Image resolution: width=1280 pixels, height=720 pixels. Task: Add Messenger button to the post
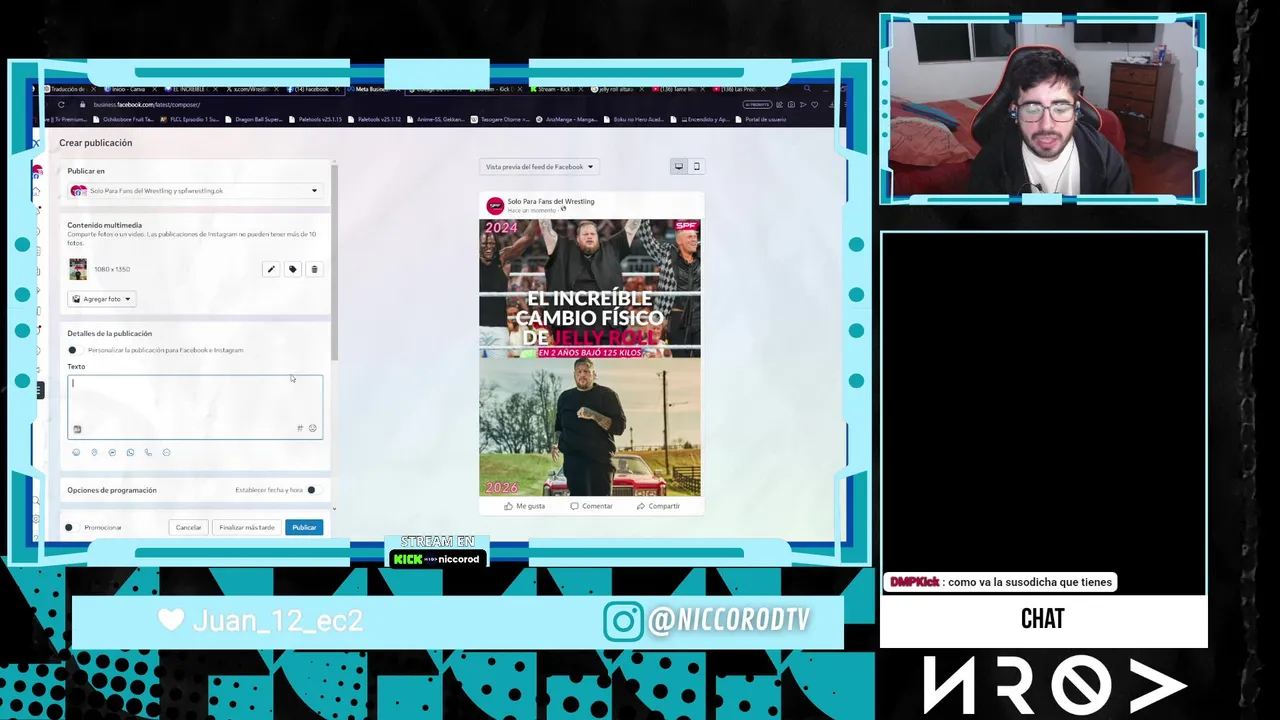[112, 453]
